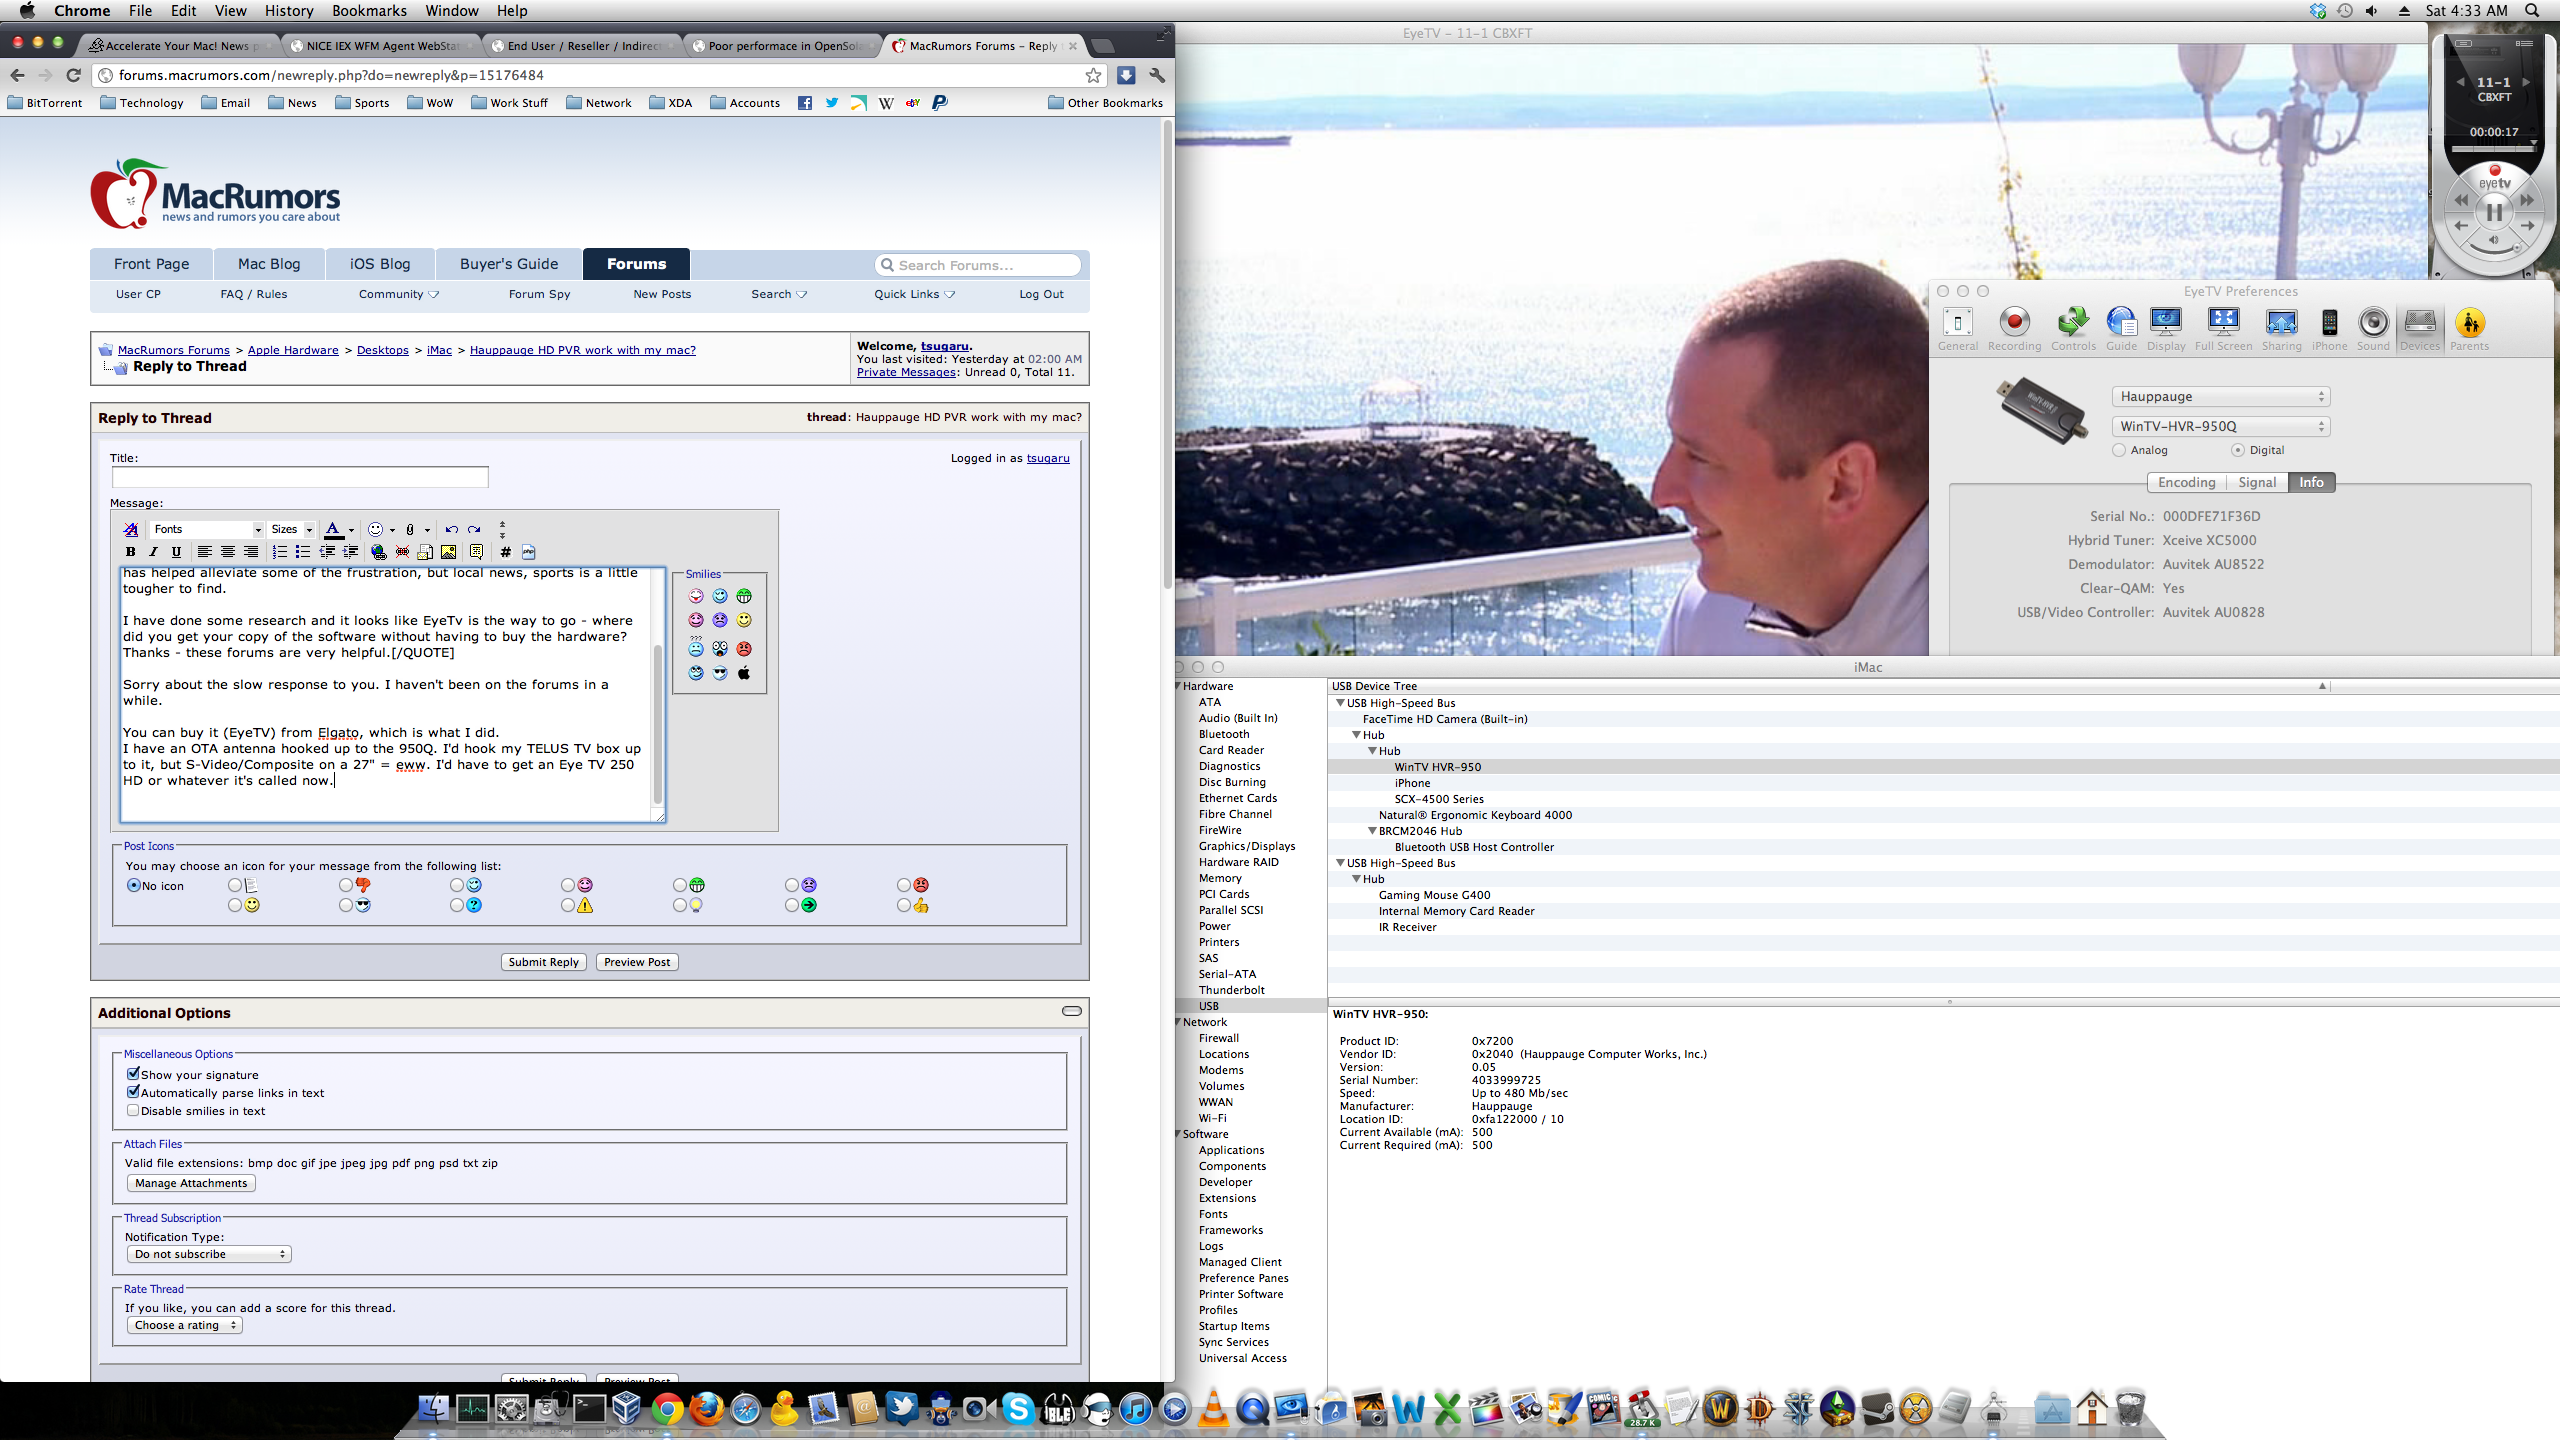This screenshot has height=1440, width=2560.
Task: Uncheck Show your signature option
Action: coord(133,1074)
